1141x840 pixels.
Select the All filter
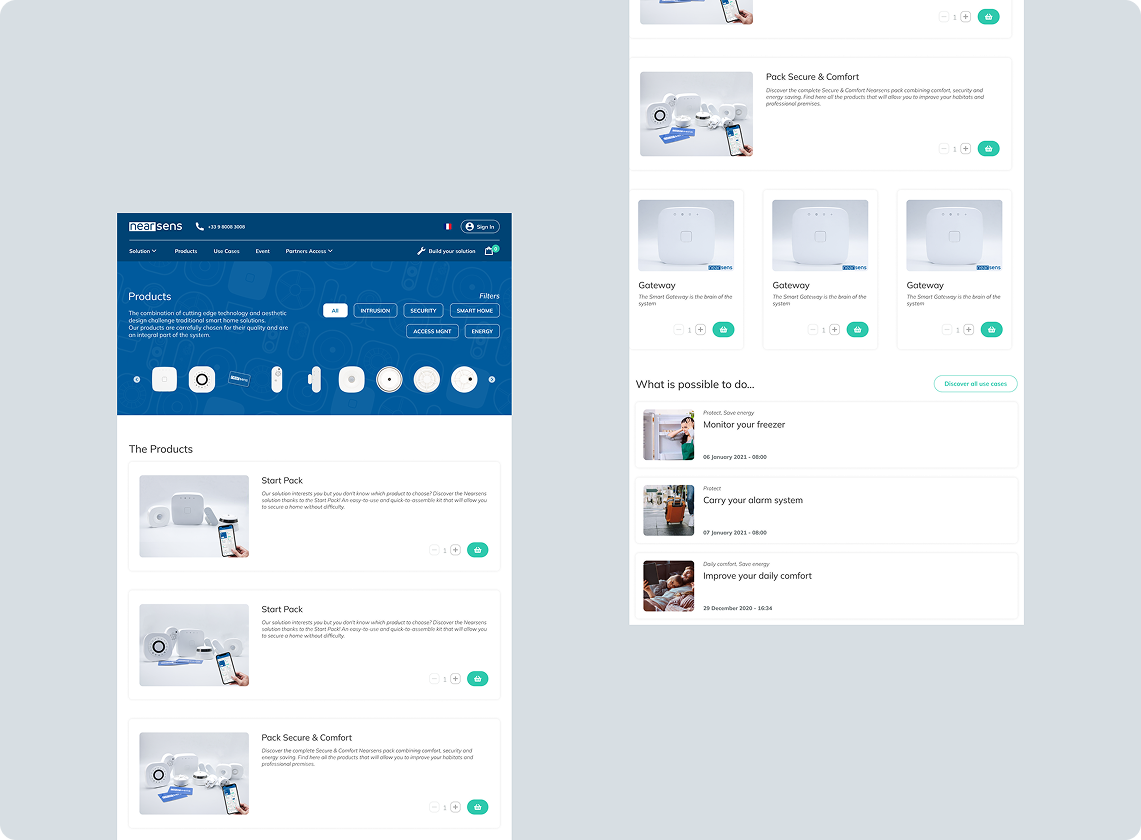pyautogui.click(x=335, y=311)
